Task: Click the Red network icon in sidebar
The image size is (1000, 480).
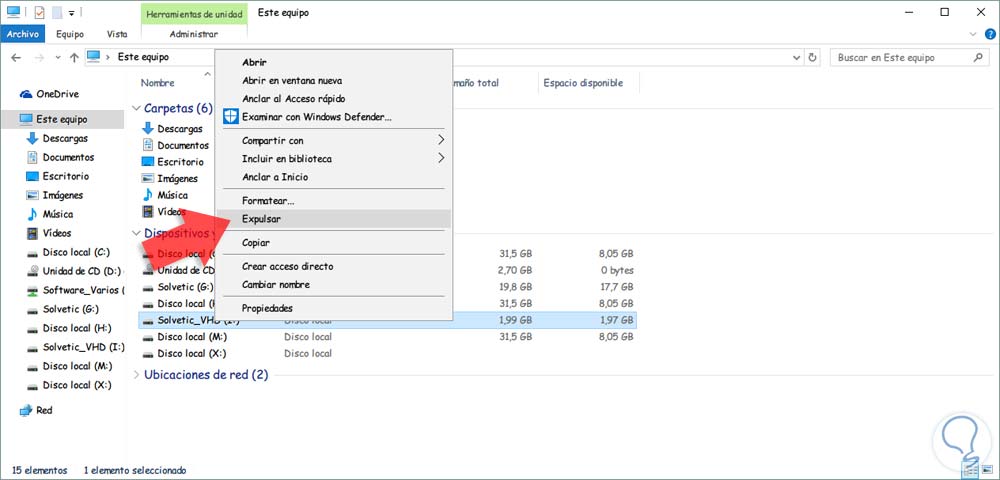Action: coord(26,410)
